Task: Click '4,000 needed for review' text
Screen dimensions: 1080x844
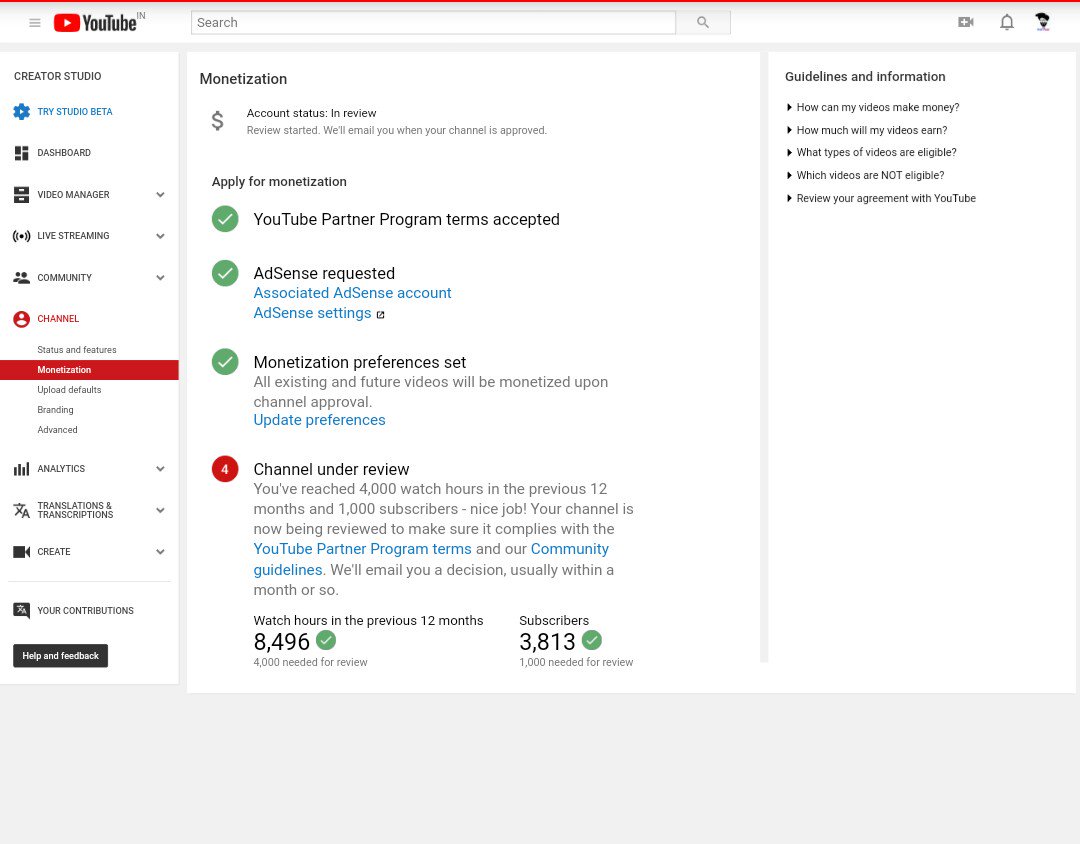Action: tap(310, 662)
